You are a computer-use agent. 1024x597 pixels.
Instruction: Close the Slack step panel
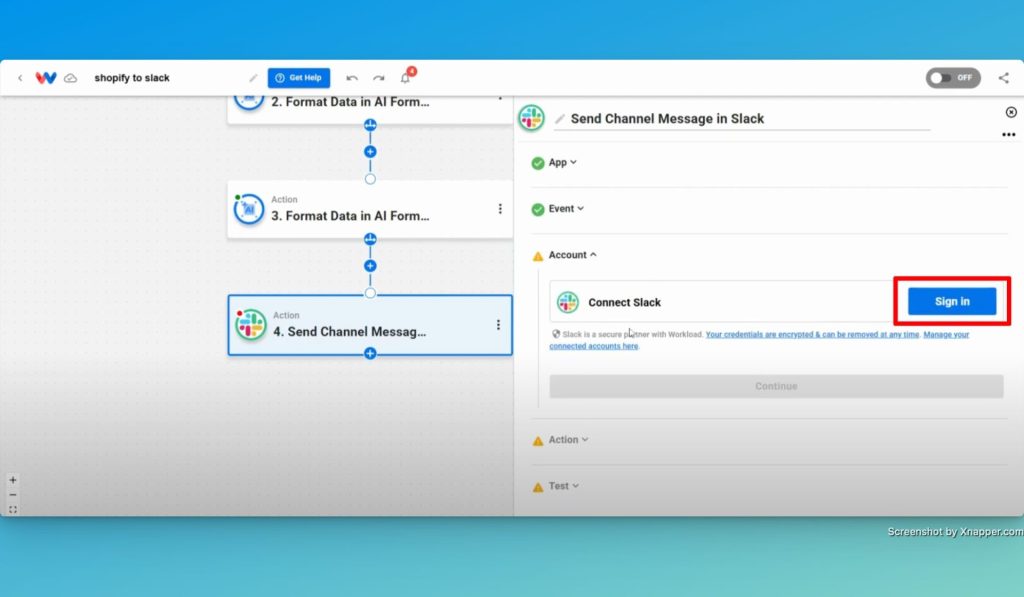tap(1011, 112)
